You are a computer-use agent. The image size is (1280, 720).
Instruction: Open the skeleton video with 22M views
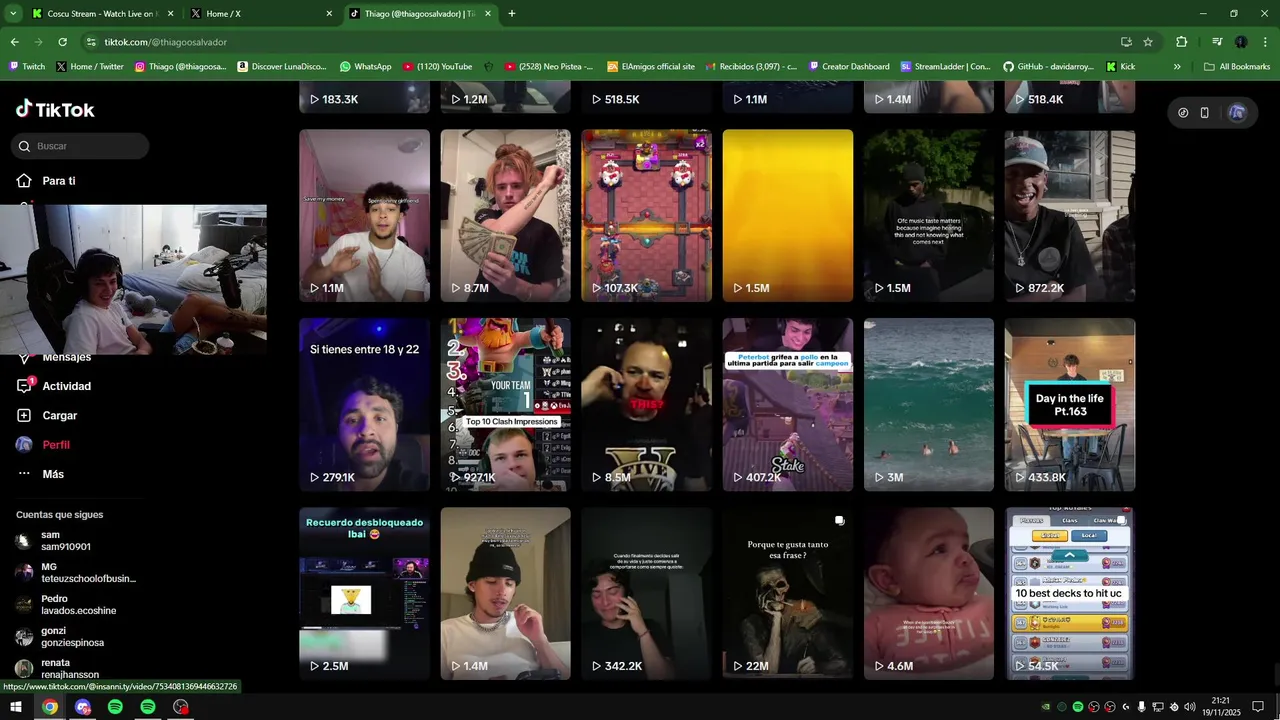pyautogui.click(x=788, y=593)
